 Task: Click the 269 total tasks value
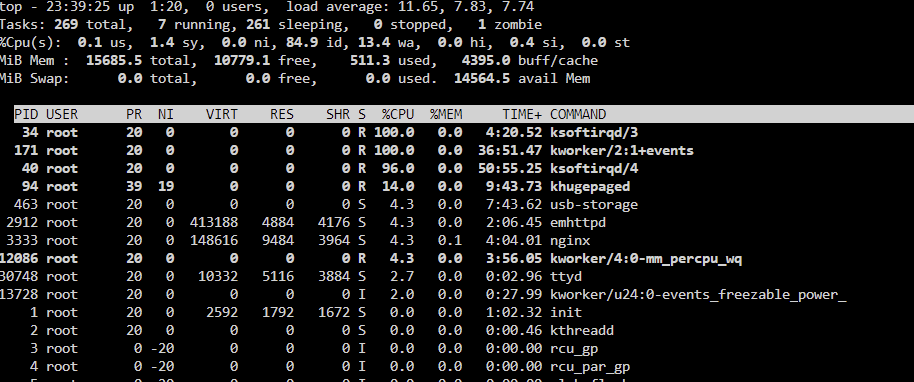tap(66, 24)
